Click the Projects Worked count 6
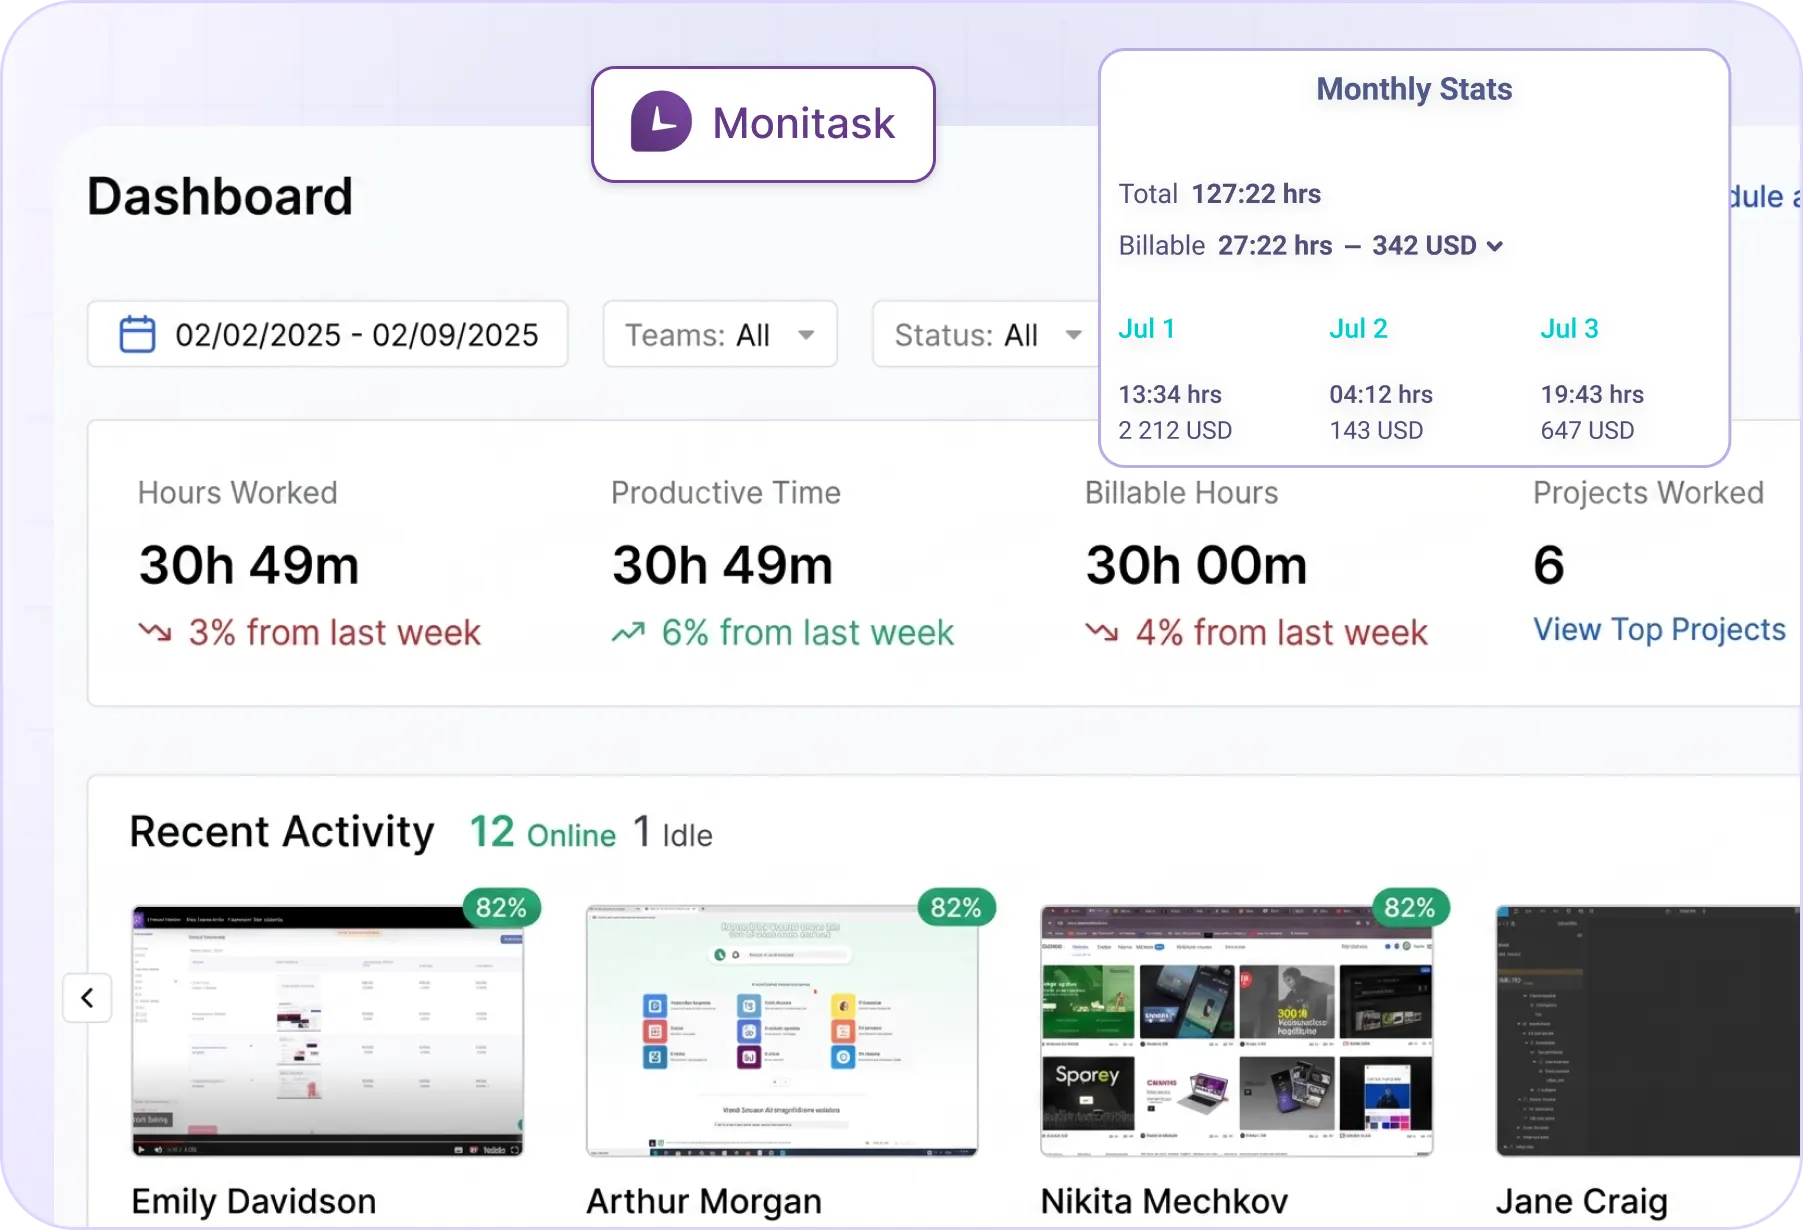The image size is (1803, 1230). point(1549,565)
